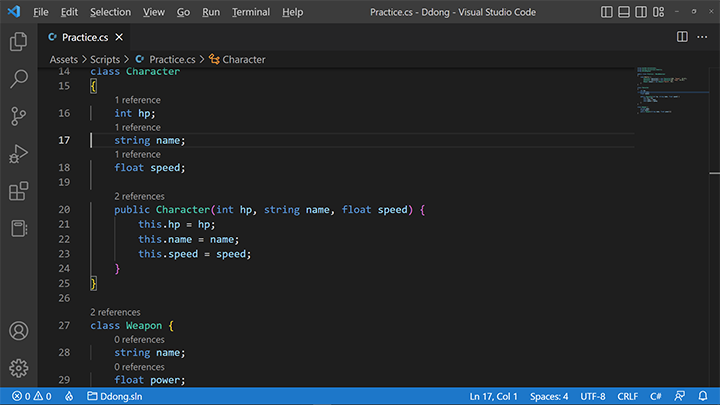Viewport: 720px width, 405px height.
Task: Place cursor on 'this.hp = hp;' line
Action: (177, 225)
